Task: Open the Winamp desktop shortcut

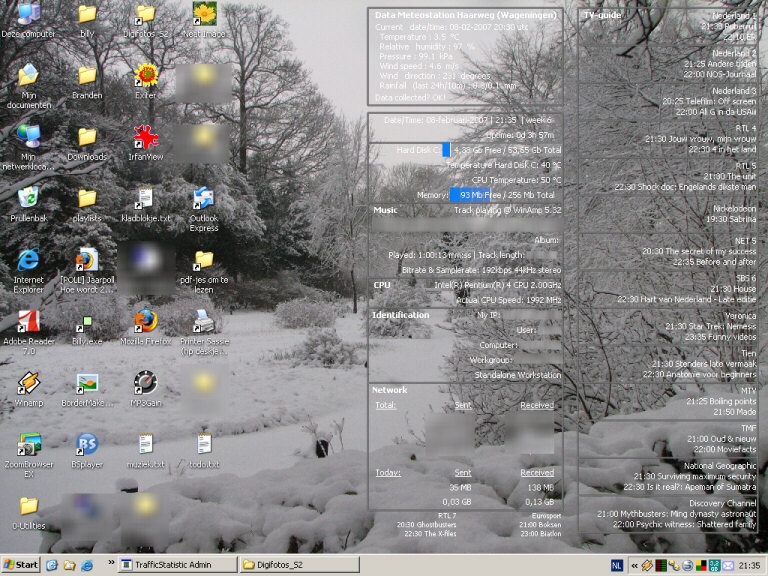Action: tap(28, 382)
